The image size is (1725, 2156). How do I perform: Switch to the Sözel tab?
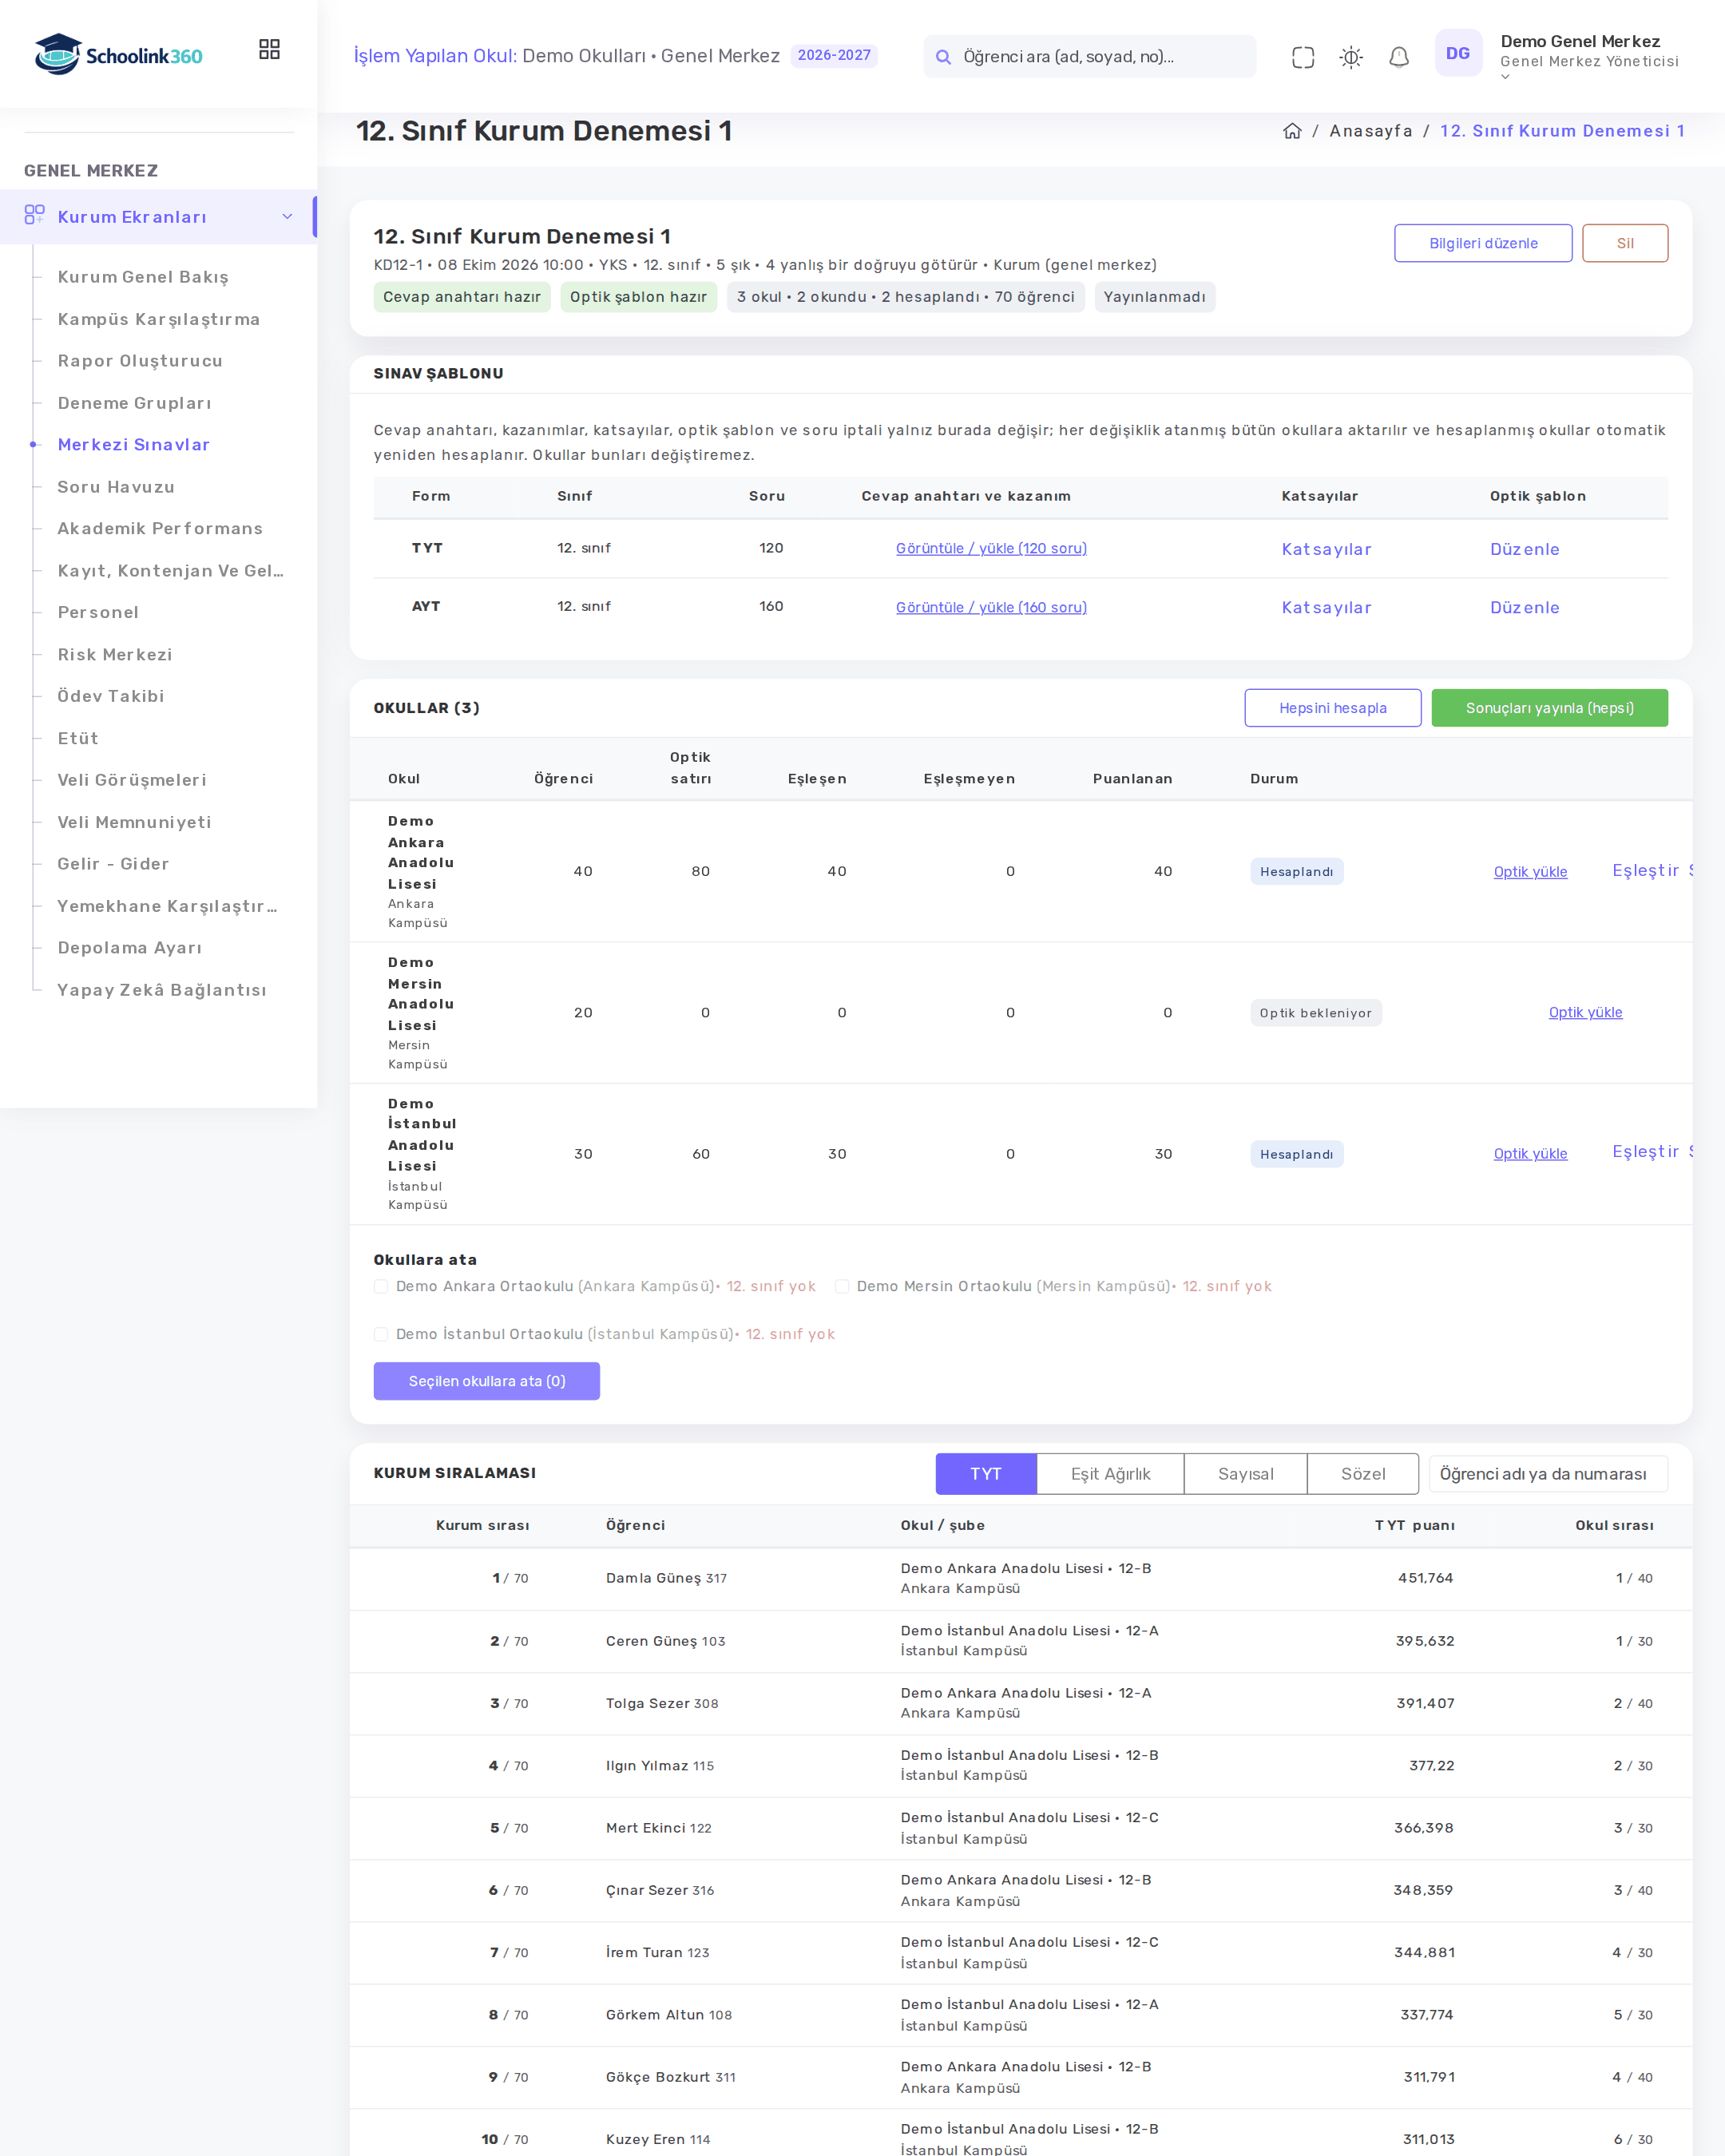[x=1362, y=1474]
